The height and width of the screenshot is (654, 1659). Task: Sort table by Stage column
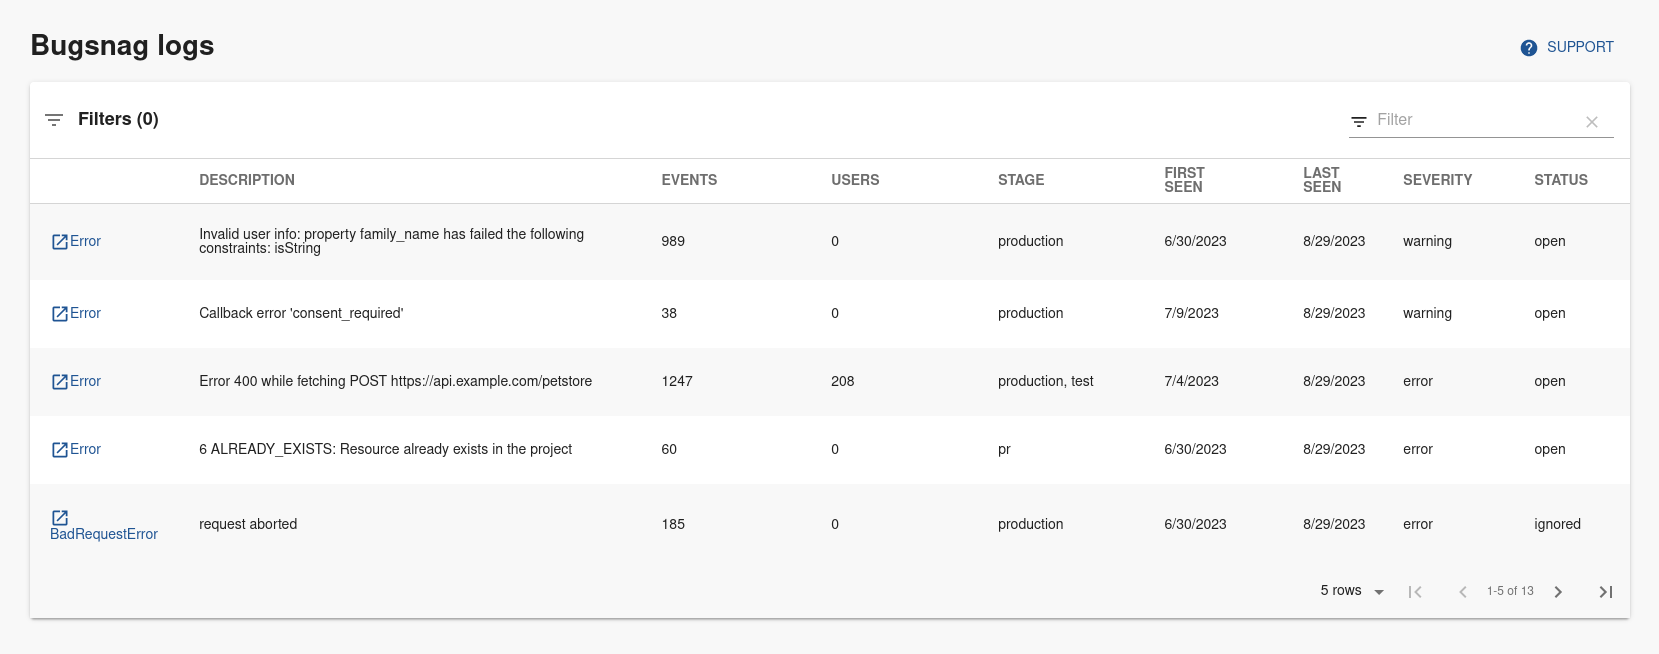click(1020, 180)
